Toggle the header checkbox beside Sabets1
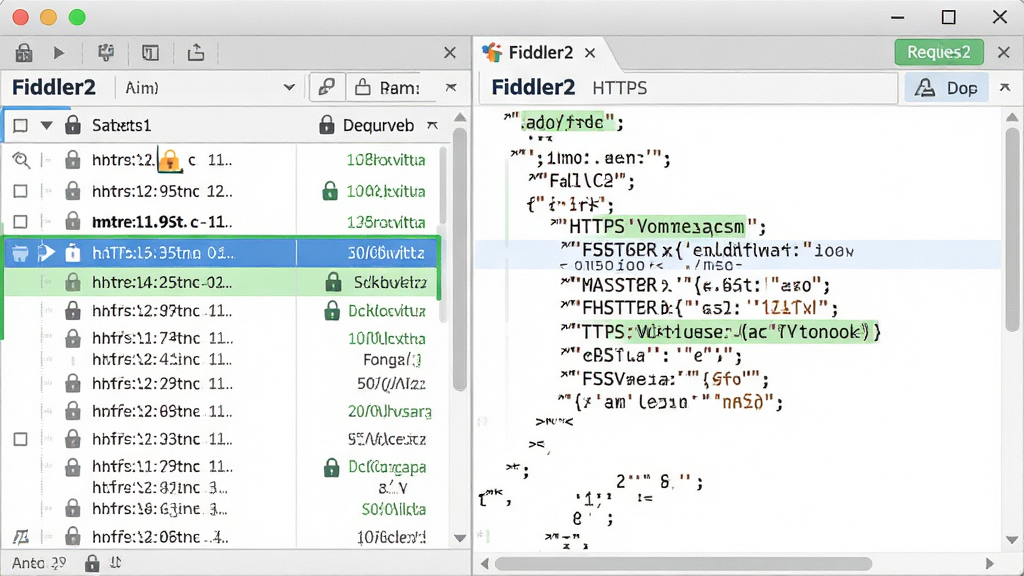 (21, 125)
